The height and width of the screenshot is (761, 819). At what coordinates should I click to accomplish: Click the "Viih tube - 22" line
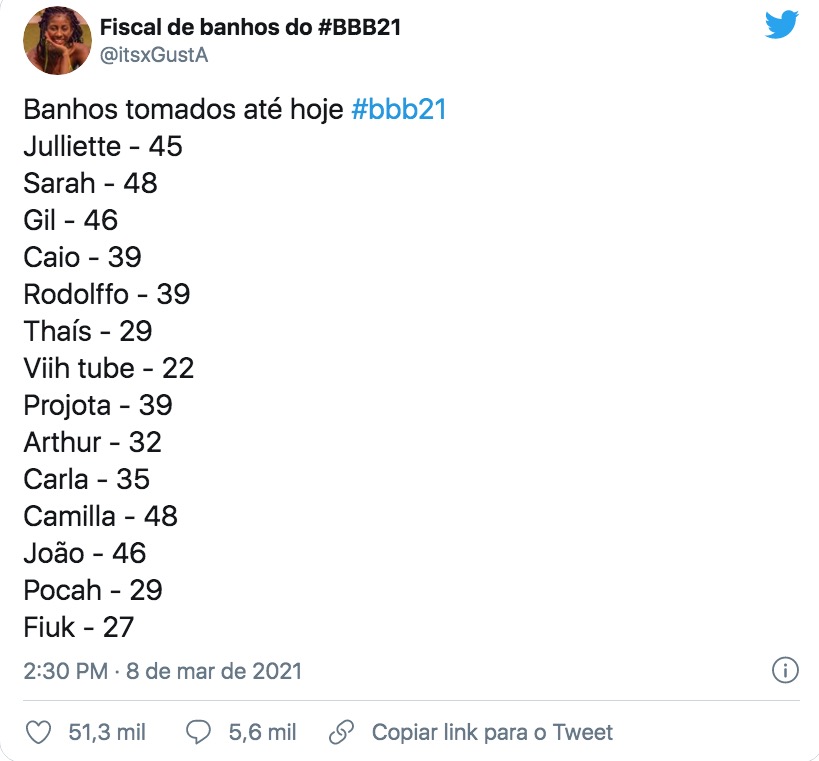[109, 368]
